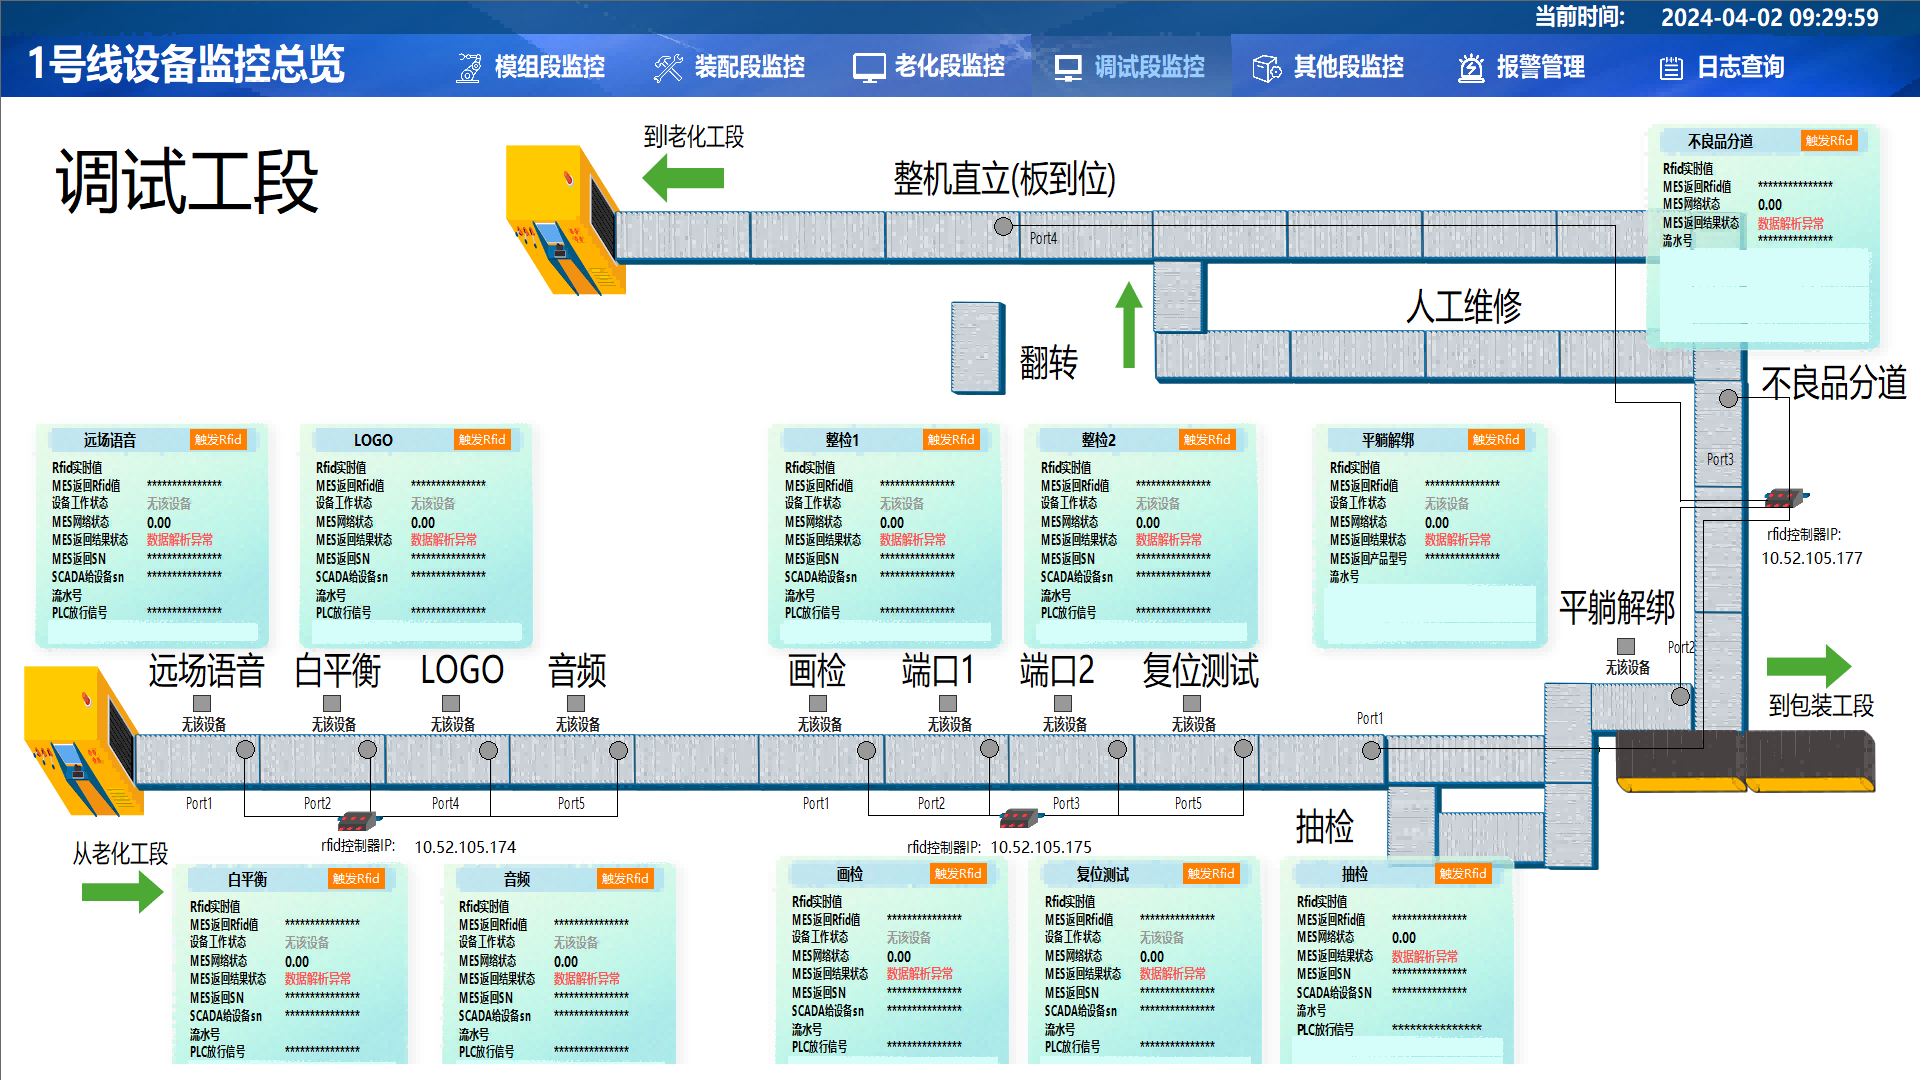The width and height of the screenshot is (1920, 1080).
Task: Click the robot arm icon beside 模组段监控
Action: pyautogui.click(x=468, y=67)
